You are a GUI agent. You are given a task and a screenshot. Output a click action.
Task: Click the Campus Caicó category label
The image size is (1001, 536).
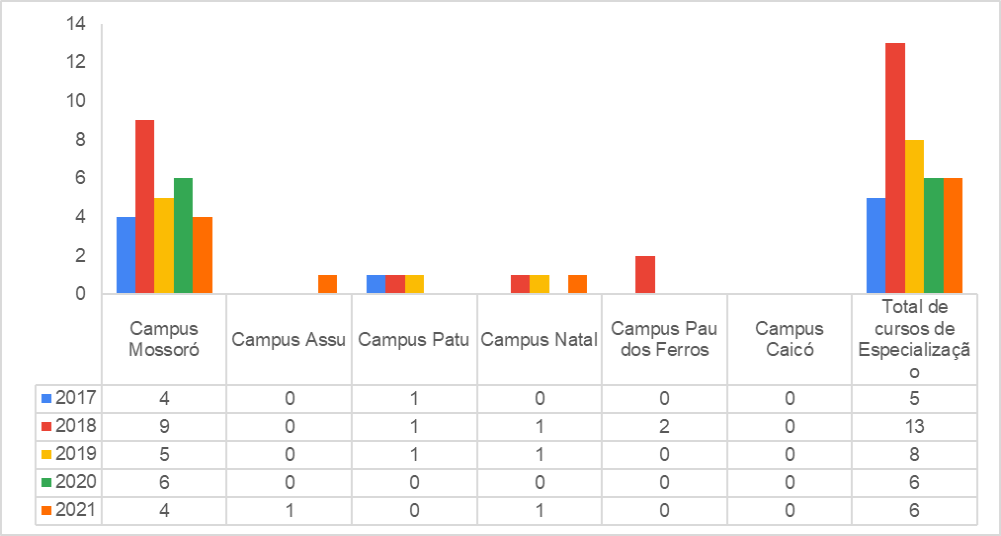(x=789, y=339)
